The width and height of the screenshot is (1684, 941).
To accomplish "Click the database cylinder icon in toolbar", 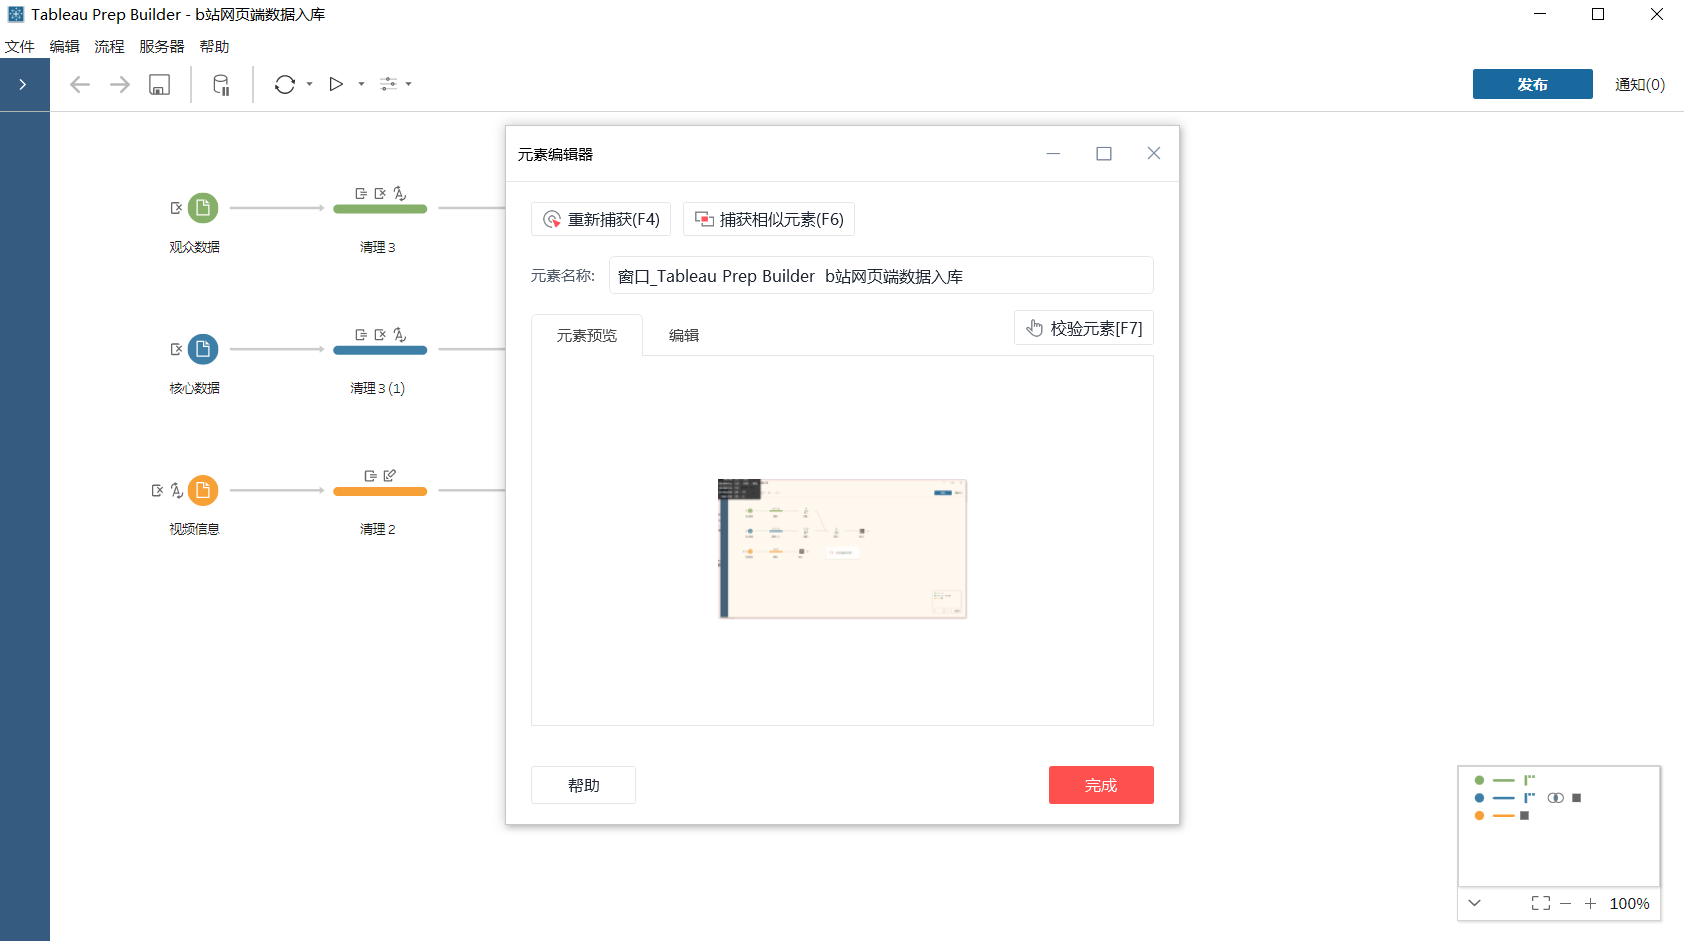I will [222, 85].
